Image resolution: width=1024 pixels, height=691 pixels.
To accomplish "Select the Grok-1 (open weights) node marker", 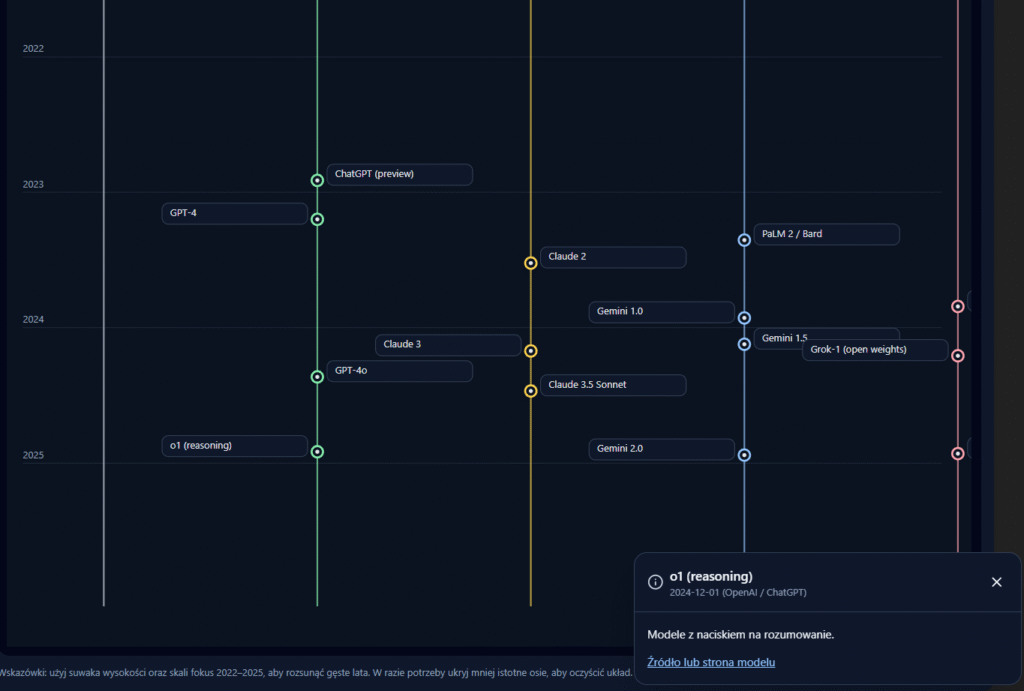I will coord(958,356).
